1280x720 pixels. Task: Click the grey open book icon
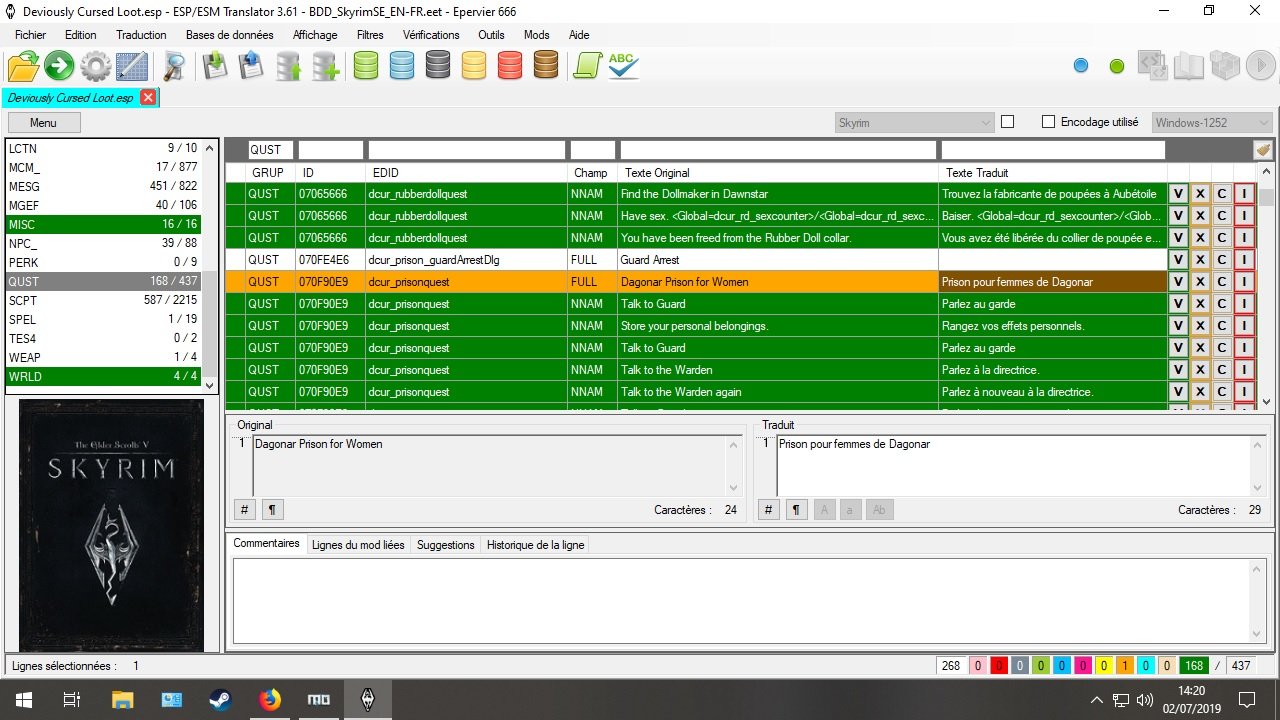pyautogui.click(x=1189, y=67)
